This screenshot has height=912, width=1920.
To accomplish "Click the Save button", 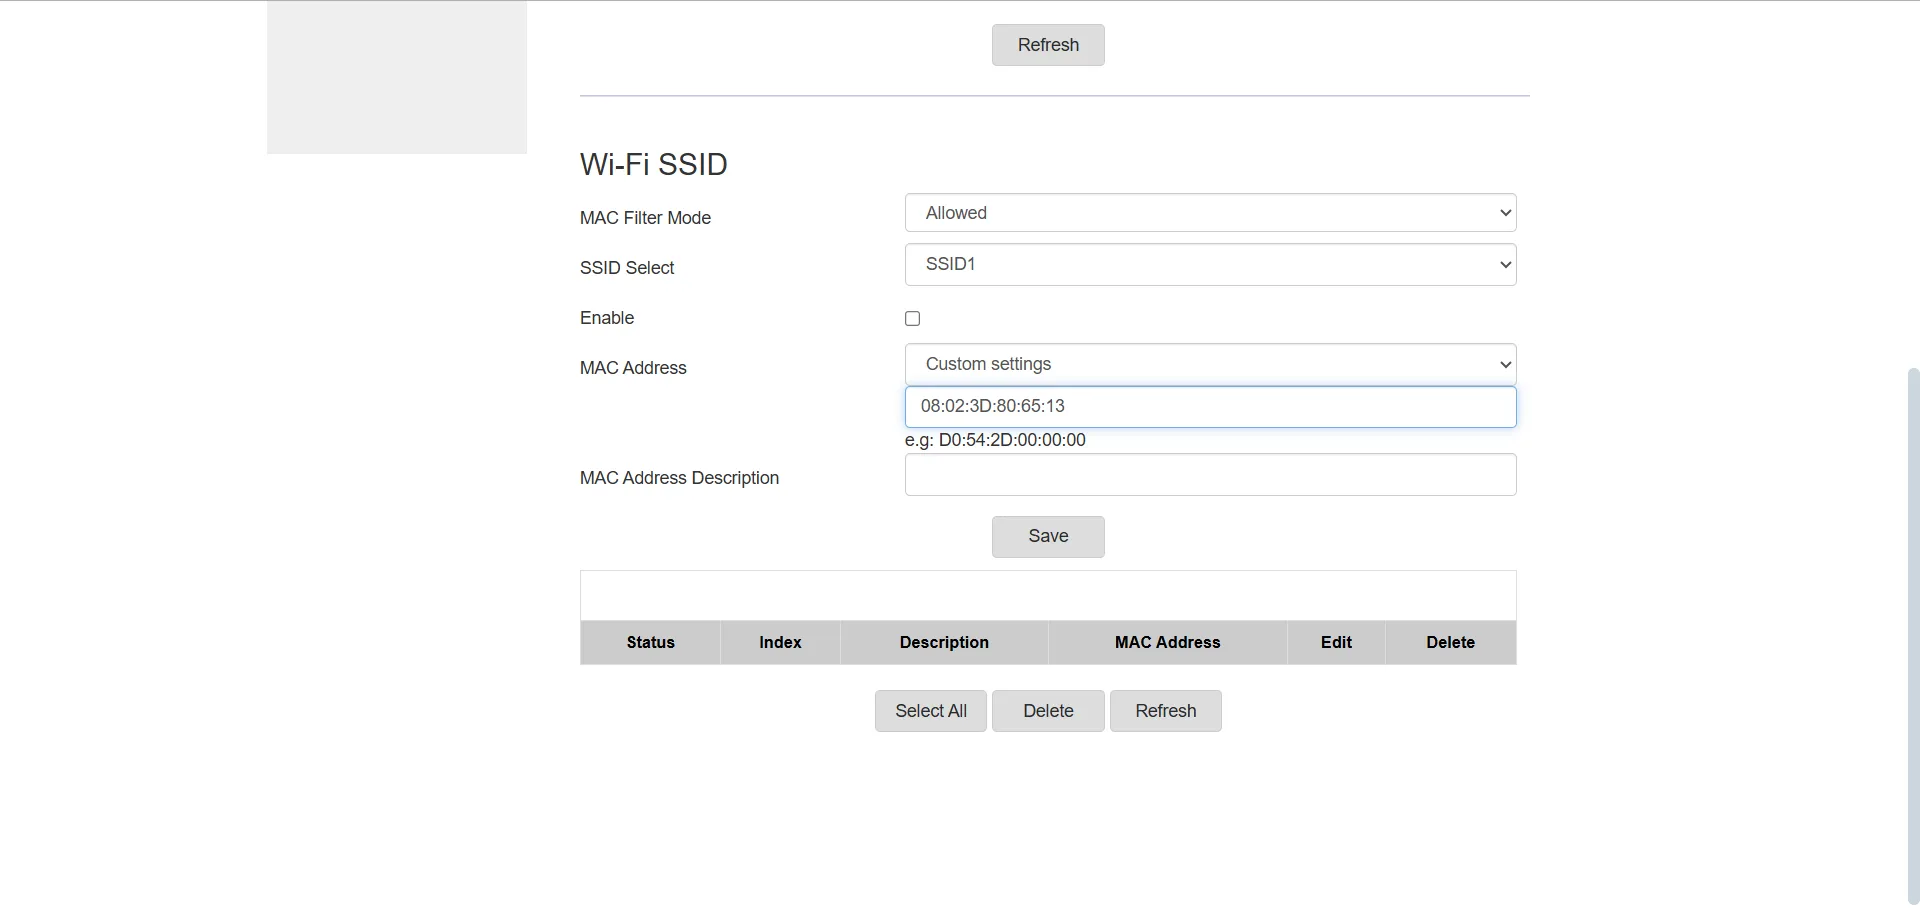I will [x=1047, y=537].
